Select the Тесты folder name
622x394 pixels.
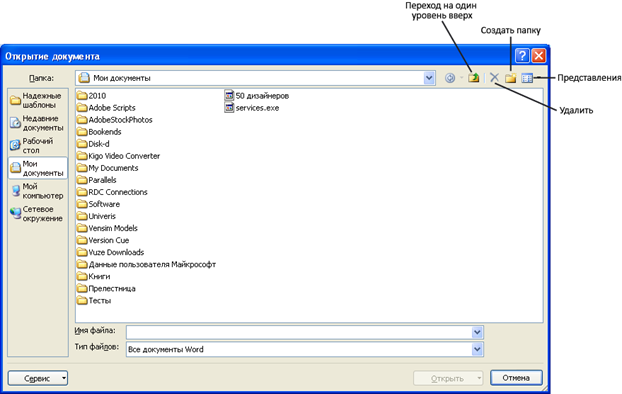click(x=100, y=300)
